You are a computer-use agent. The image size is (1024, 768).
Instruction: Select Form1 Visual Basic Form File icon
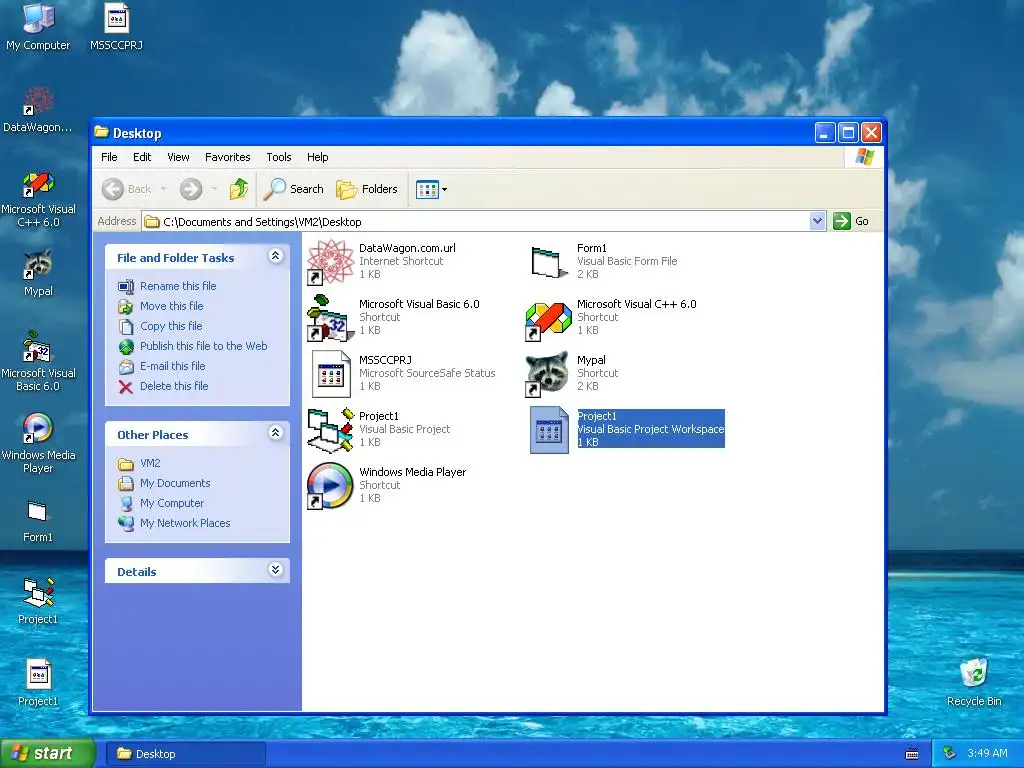pyautogui.click(x=549, y=261)
